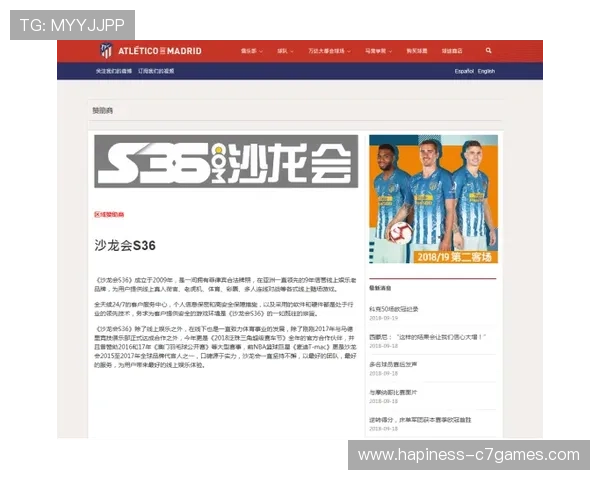This screenshot has height=480, width=600.
Task: Open the 购买球票 tickets menu item
Action: 417,51
